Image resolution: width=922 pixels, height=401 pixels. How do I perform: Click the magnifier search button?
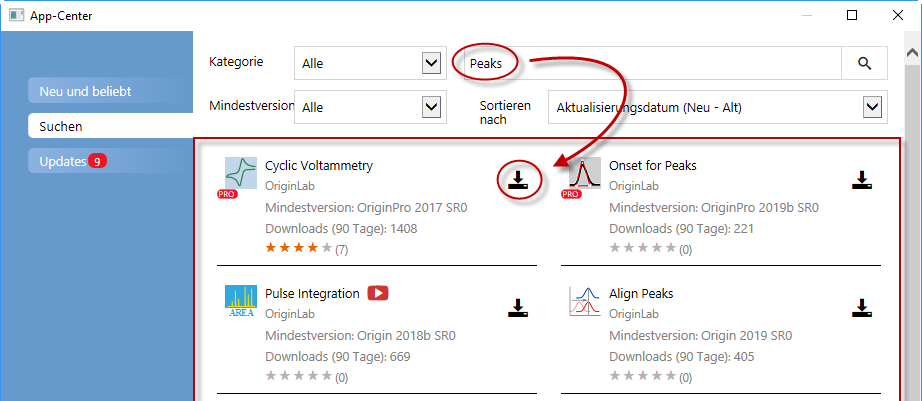pos(864,63)
